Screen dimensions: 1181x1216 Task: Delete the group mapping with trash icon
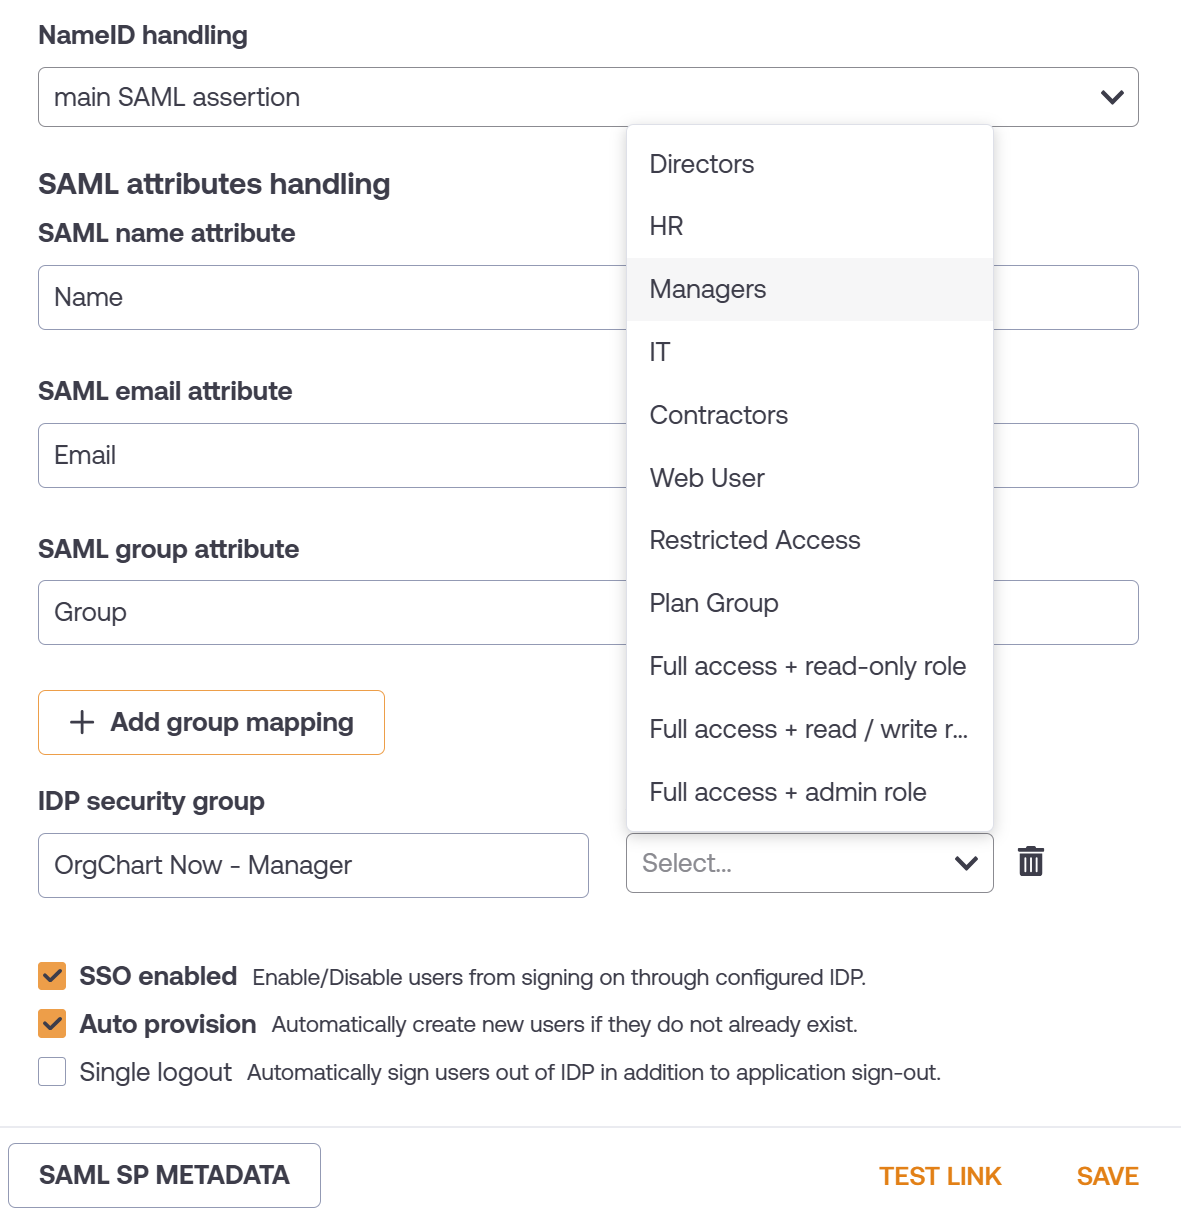coord(1030,861)
